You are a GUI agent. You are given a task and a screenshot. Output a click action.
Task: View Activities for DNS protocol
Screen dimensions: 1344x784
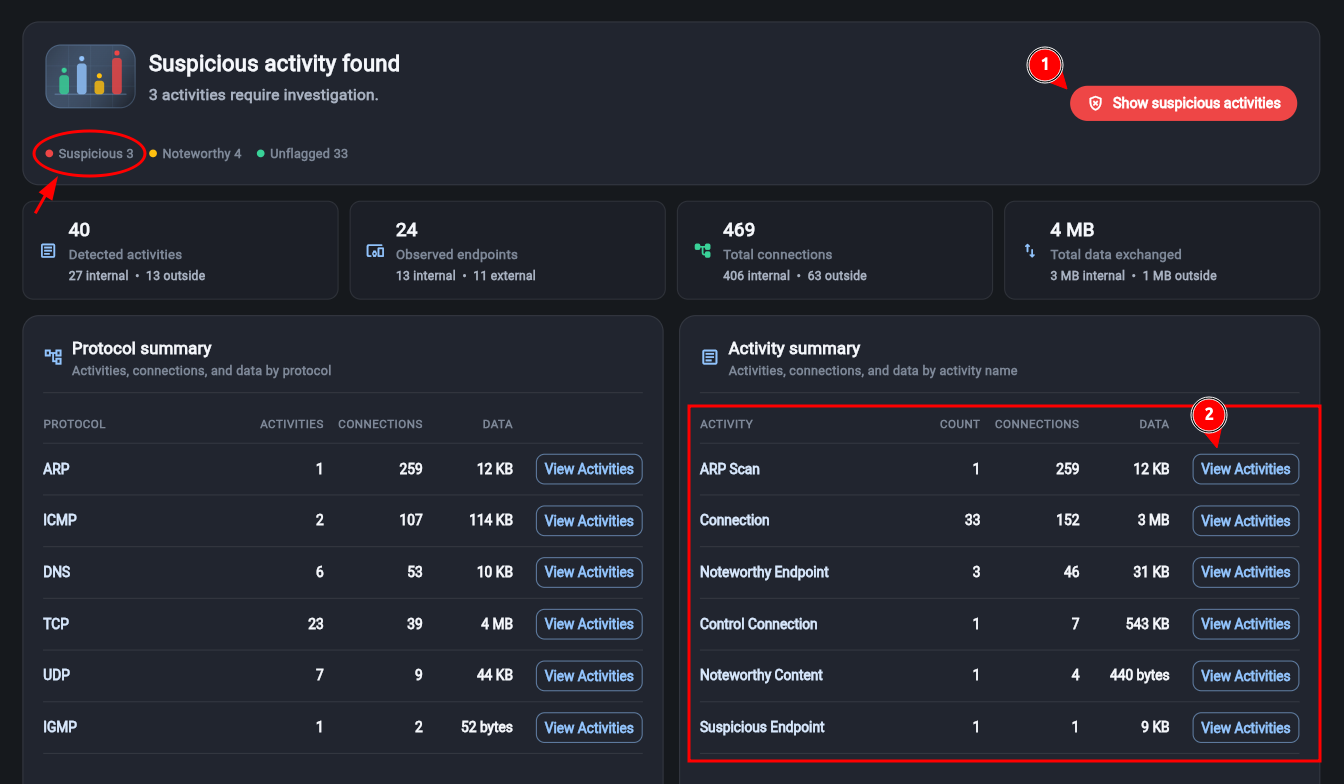point(589,572)
